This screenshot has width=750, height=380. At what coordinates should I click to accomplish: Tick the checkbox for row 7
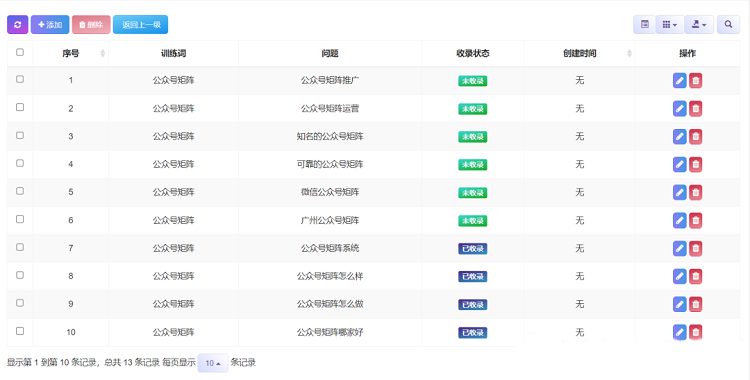[20, 247]
